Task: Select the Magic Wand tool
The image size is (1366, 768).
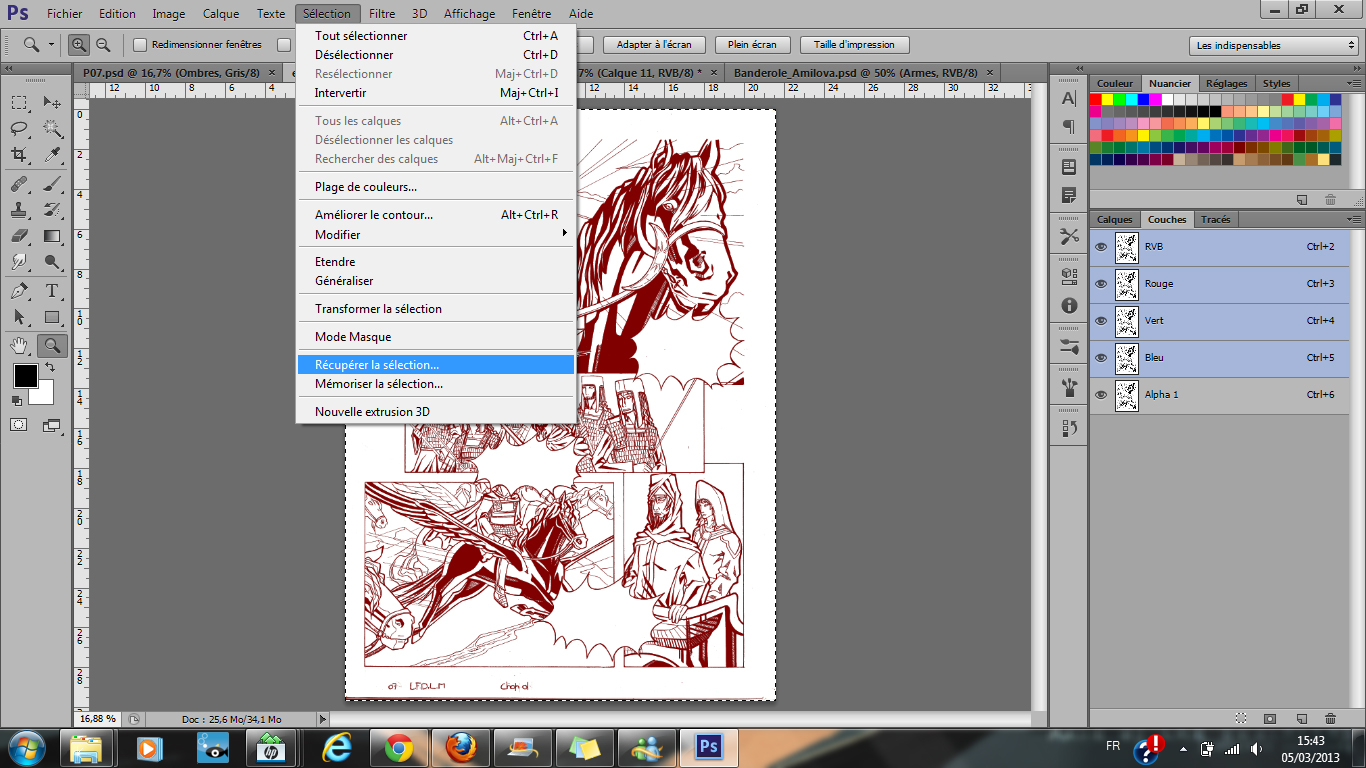Action: (x=52, y=128)
